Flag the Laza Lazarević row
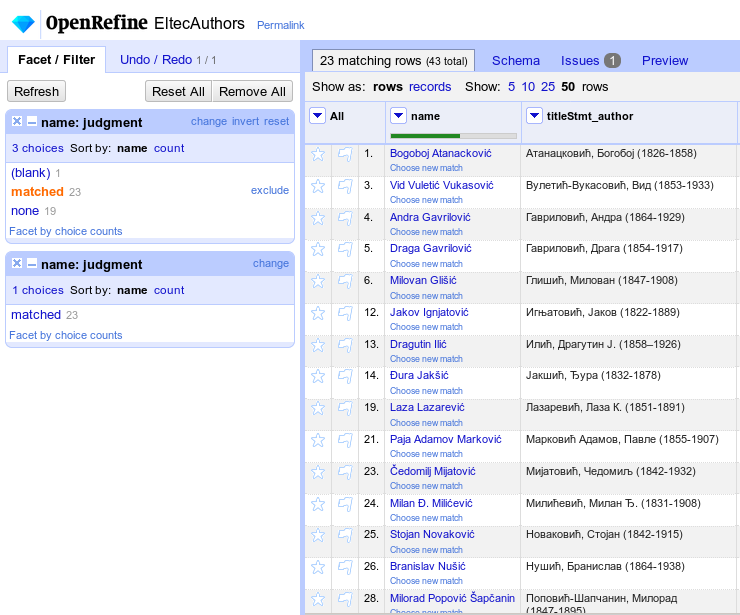Screen dimensions: 740x615 coord(345,408)
